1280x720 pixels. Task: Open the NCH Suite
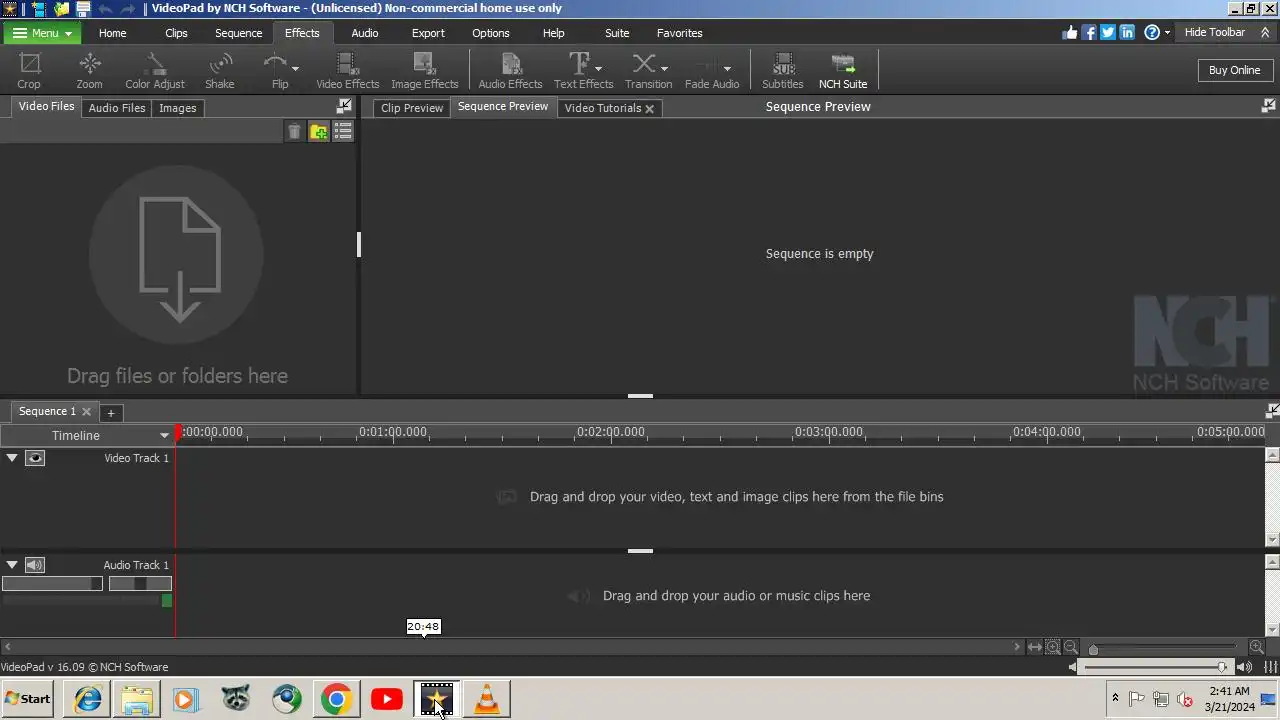click(x=843, y=71)
